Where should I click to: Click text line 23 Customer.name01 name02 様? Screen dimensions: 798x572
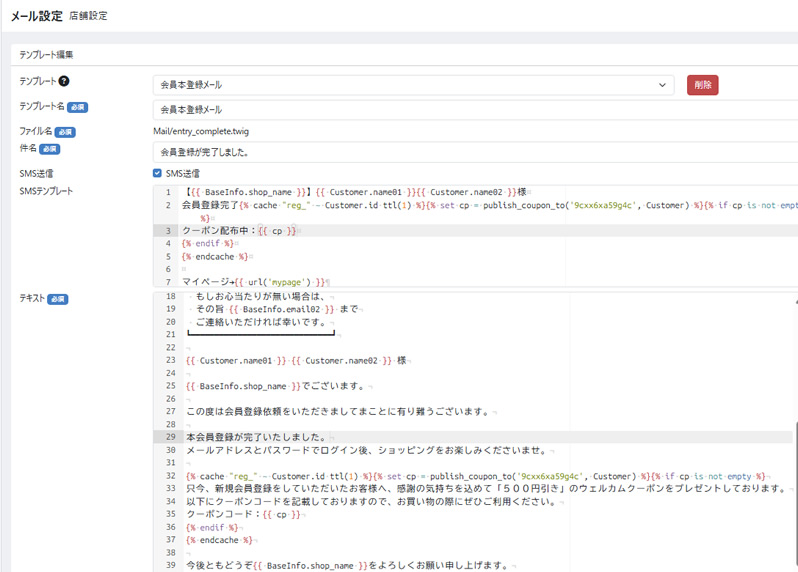pyautogui.click(x=296, y=360)
